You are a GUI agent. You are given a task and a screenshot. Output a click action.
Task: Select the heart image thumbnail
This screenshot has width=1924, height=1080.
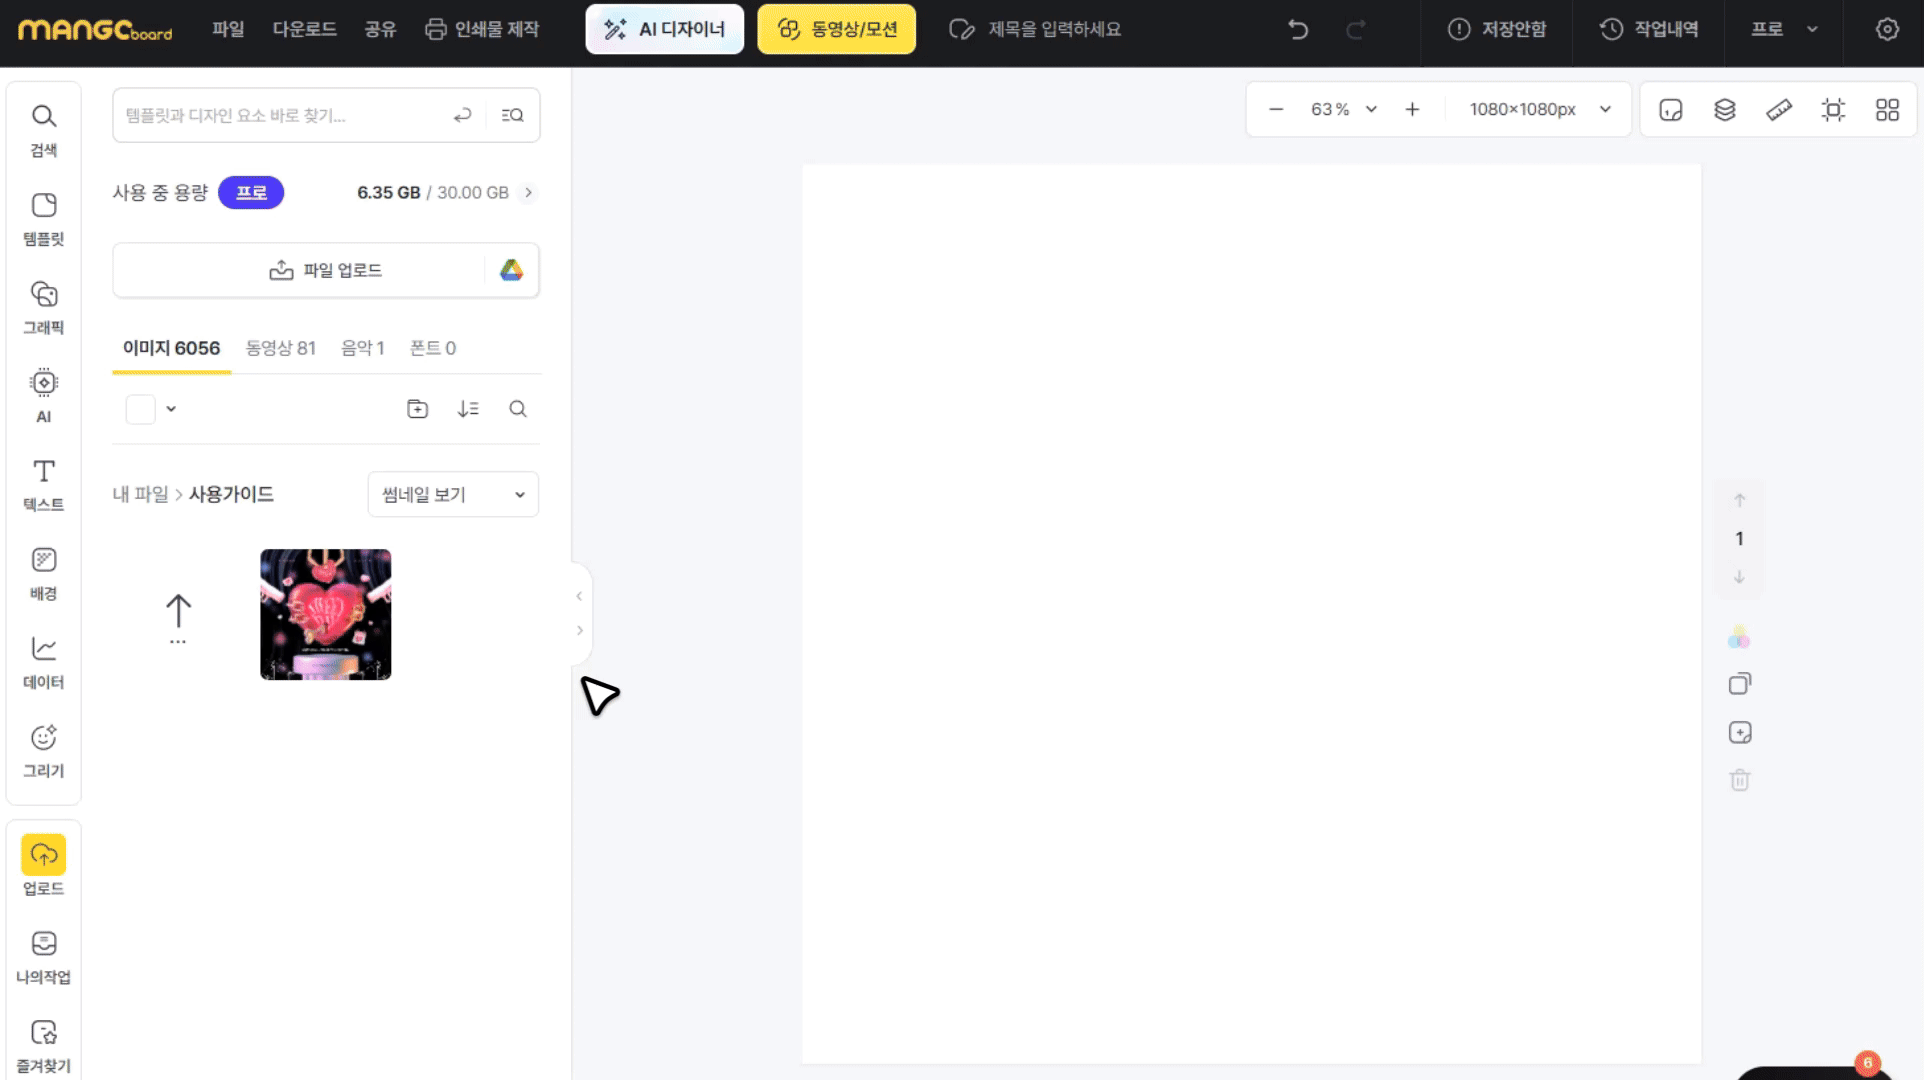pyautogui.click(x=325, y=614)
